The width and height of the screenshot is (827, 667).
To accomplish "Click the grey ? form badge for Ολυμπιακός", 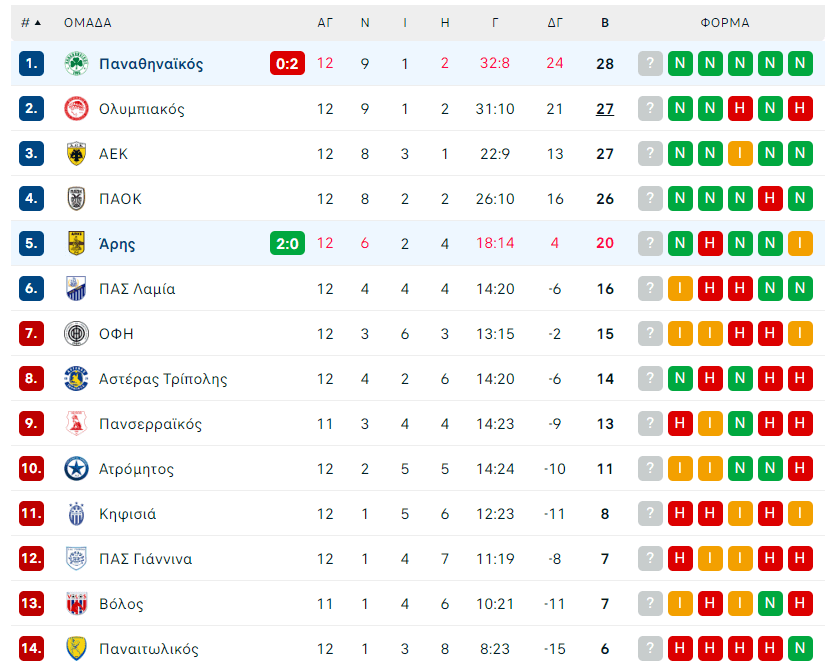I will click(x=651, y=109).
